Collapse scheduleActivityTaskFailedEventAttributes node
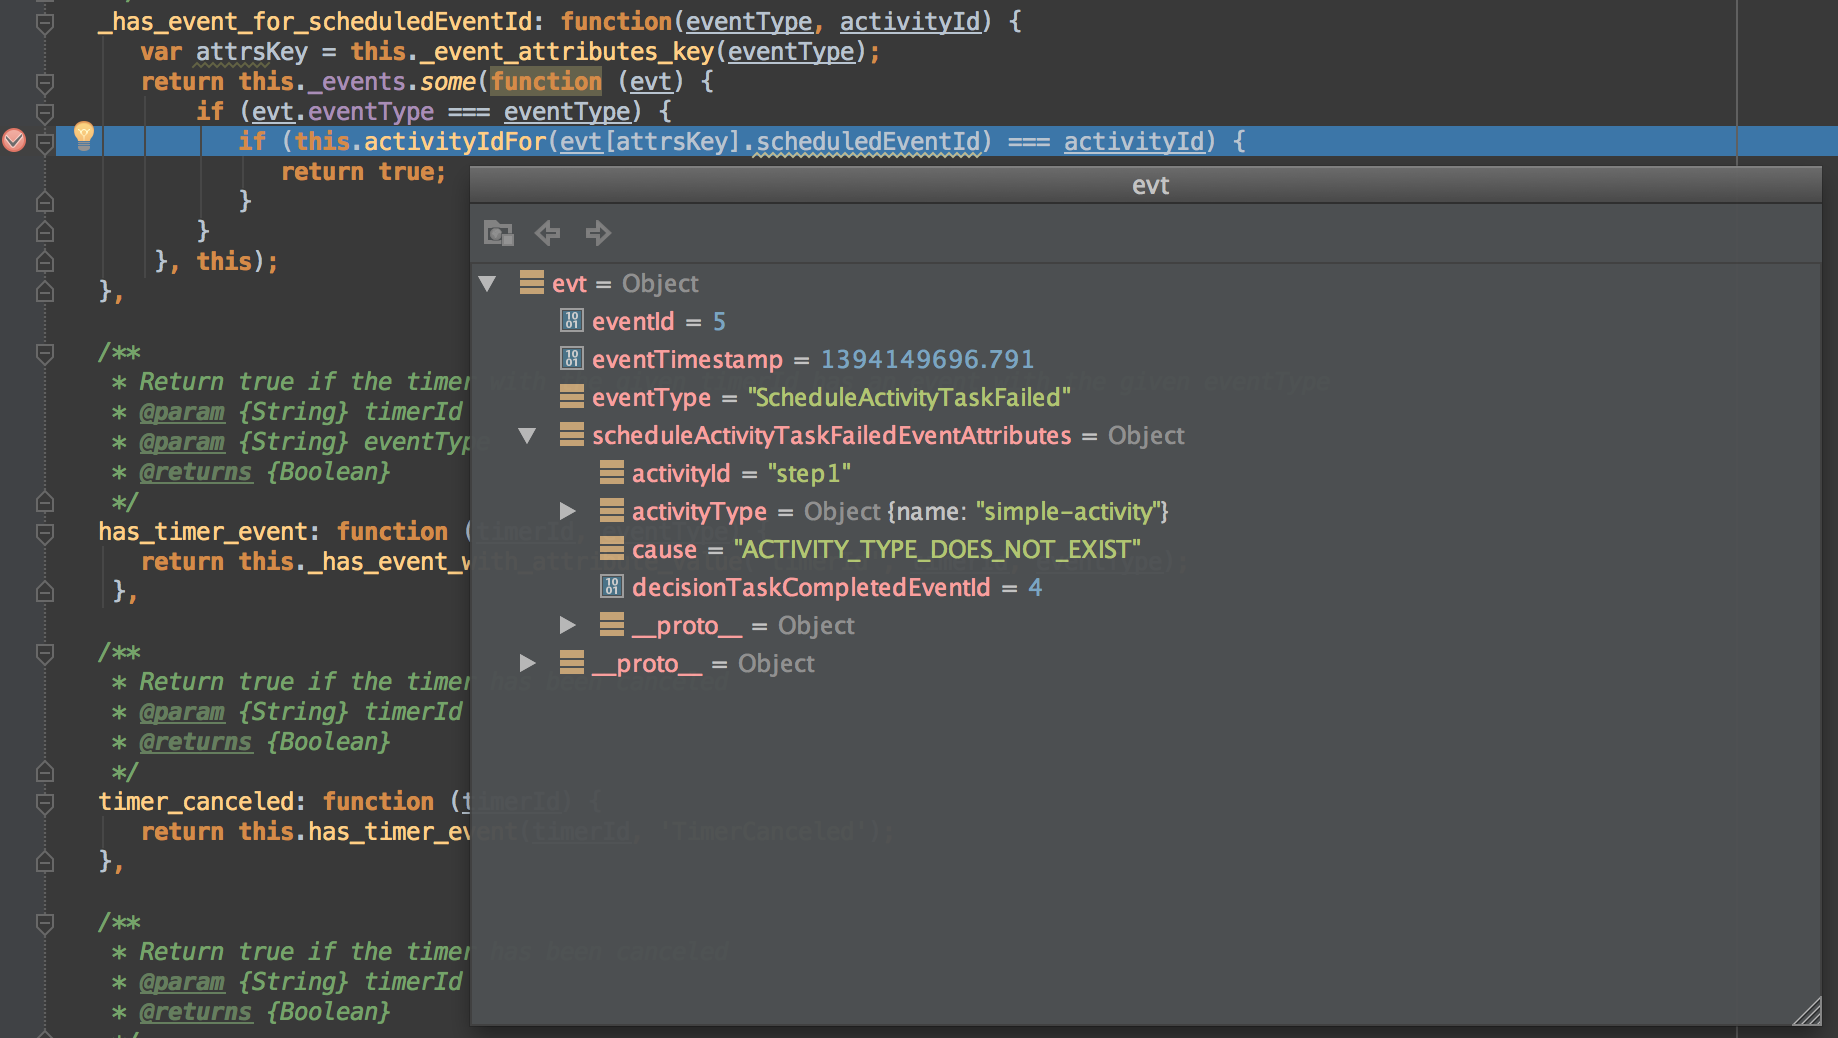Screen dimensions: 1838x1038 (x=527, y=436)
